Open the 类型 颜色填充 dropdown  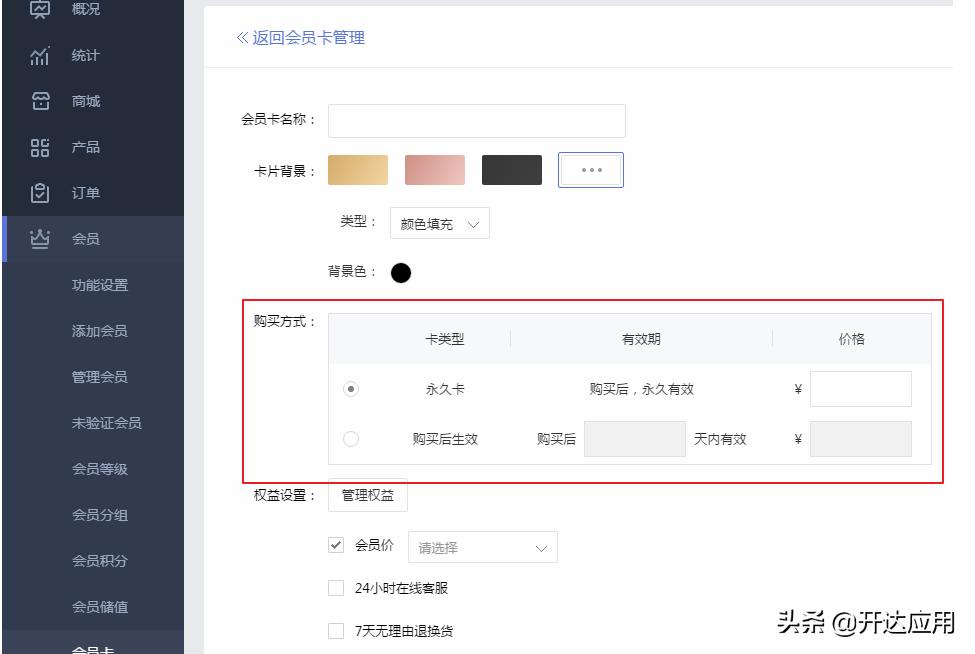tap(439, 222)
